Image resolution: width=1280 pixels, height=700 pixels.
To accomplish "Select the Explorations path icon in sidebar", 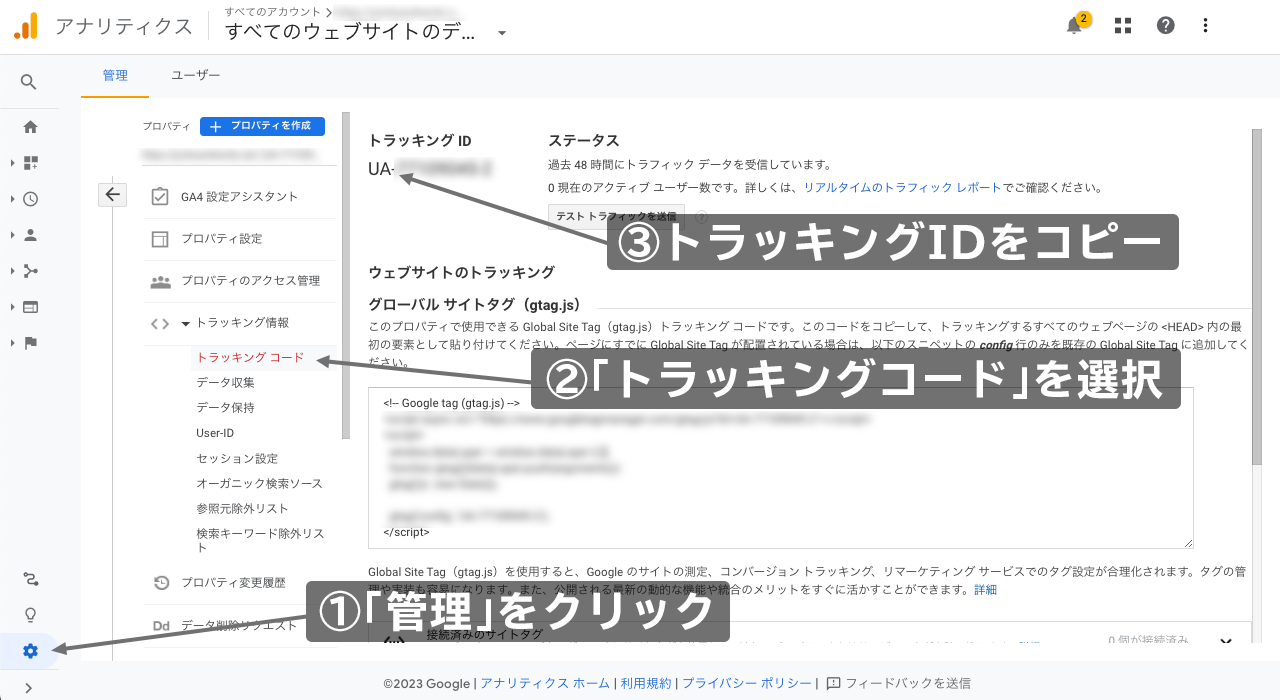I will 29,579.
